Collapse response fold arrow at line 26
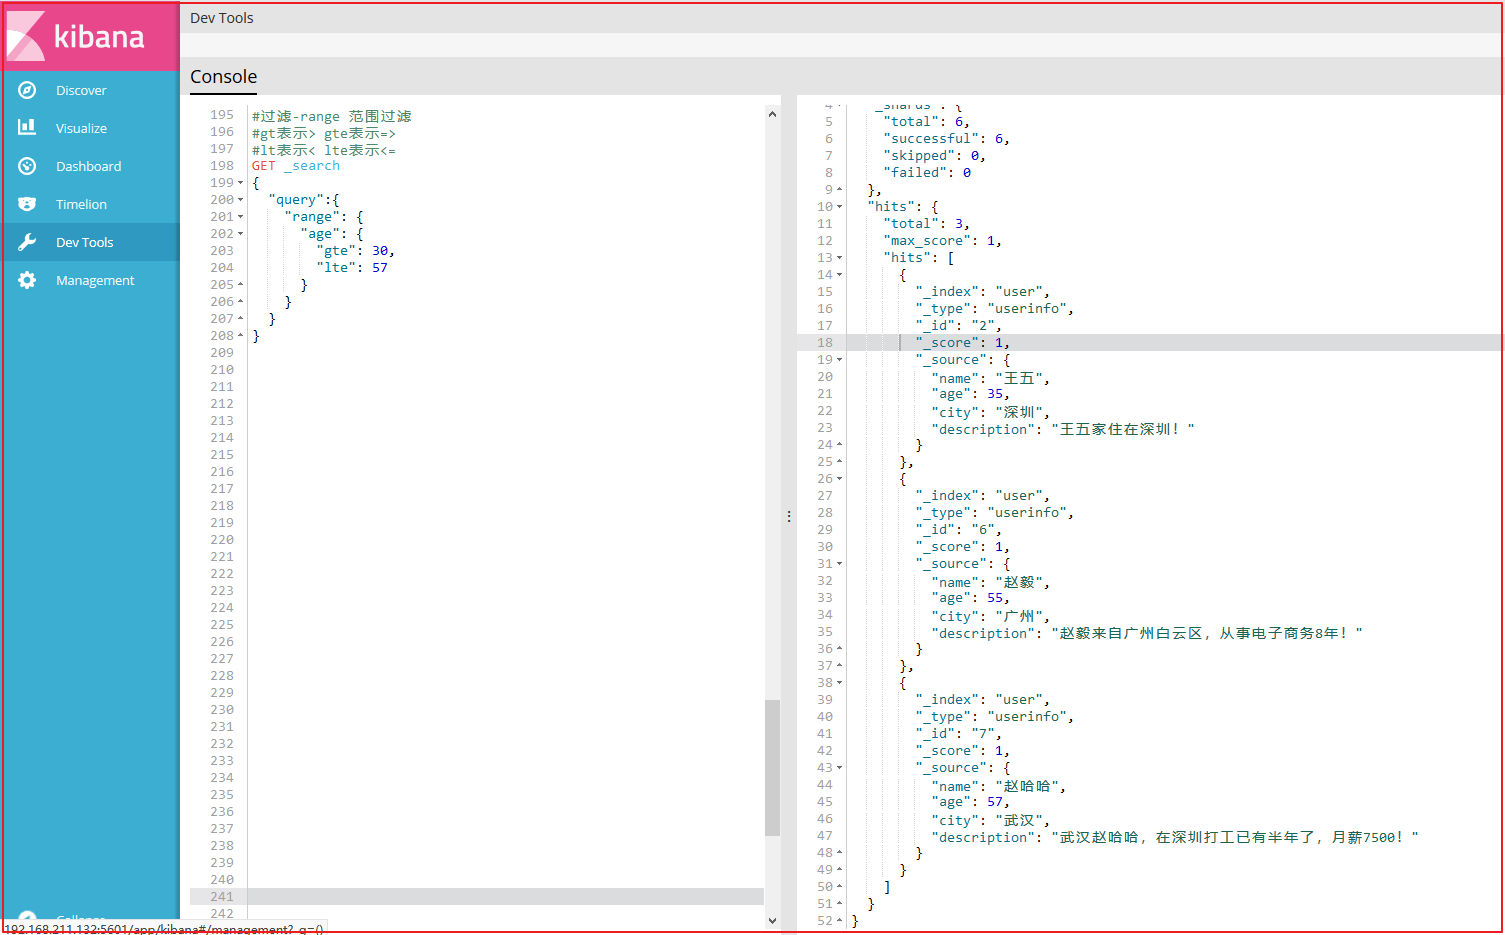The width and height of the screenshot is (1505, 935). click(x=840, y=479)
